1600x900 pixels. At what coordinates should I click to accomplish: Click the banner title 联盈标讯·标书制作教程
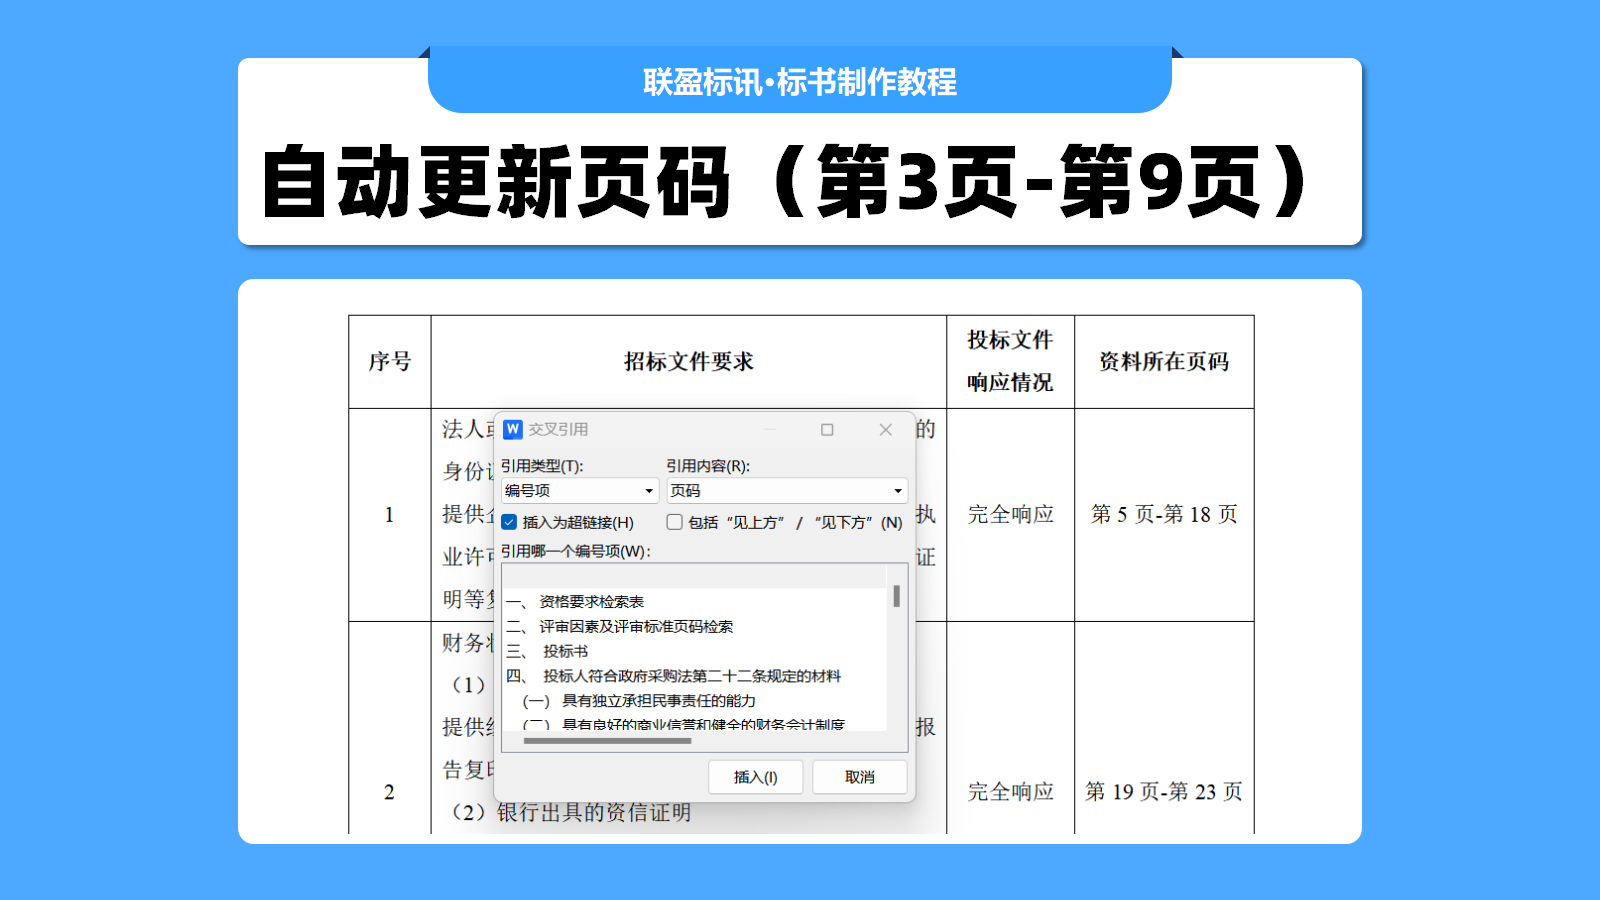point(800,81)
